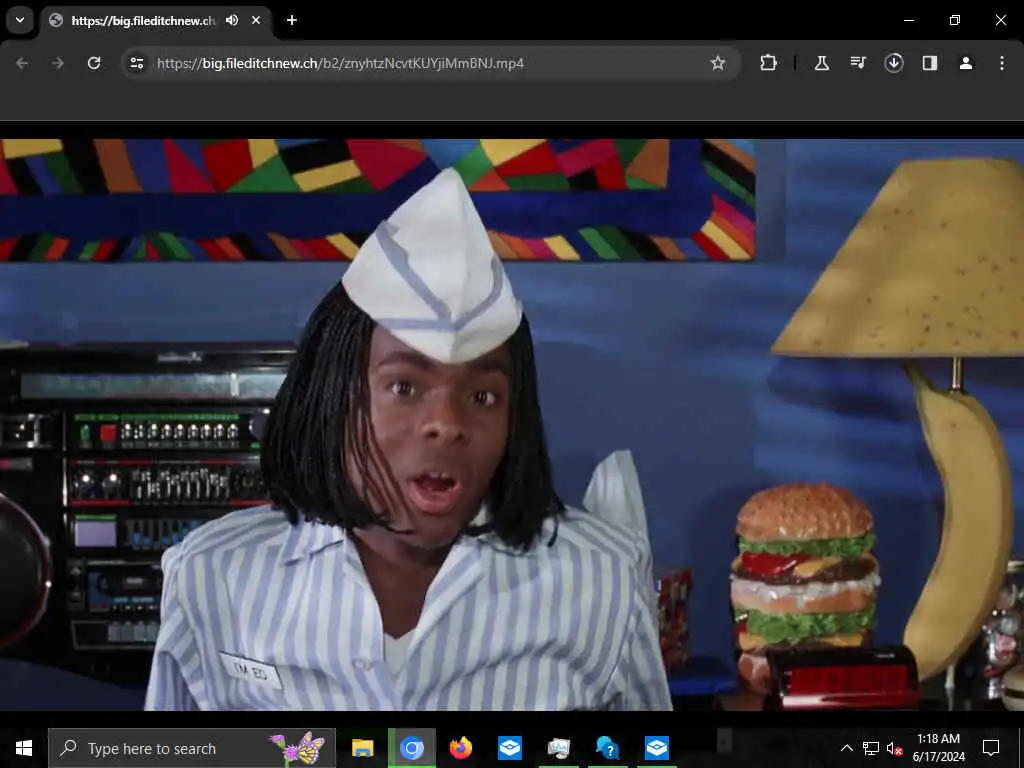This screenshot has height=768, width=1024.
Task: Open the first blue box taskbar app
Action: pos(509,748)
